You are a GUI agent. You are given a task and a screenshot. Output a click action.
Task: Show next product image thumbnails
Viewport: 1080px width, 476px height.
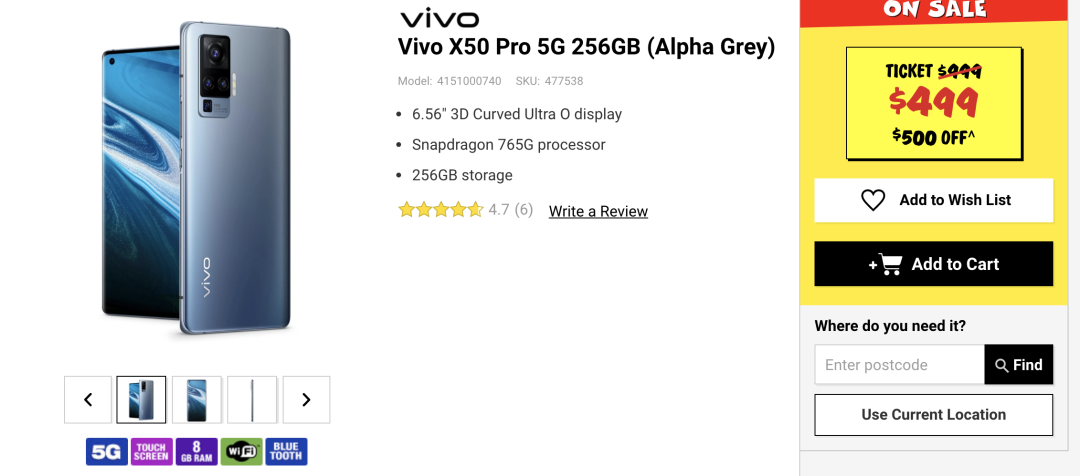pos(306,400)
